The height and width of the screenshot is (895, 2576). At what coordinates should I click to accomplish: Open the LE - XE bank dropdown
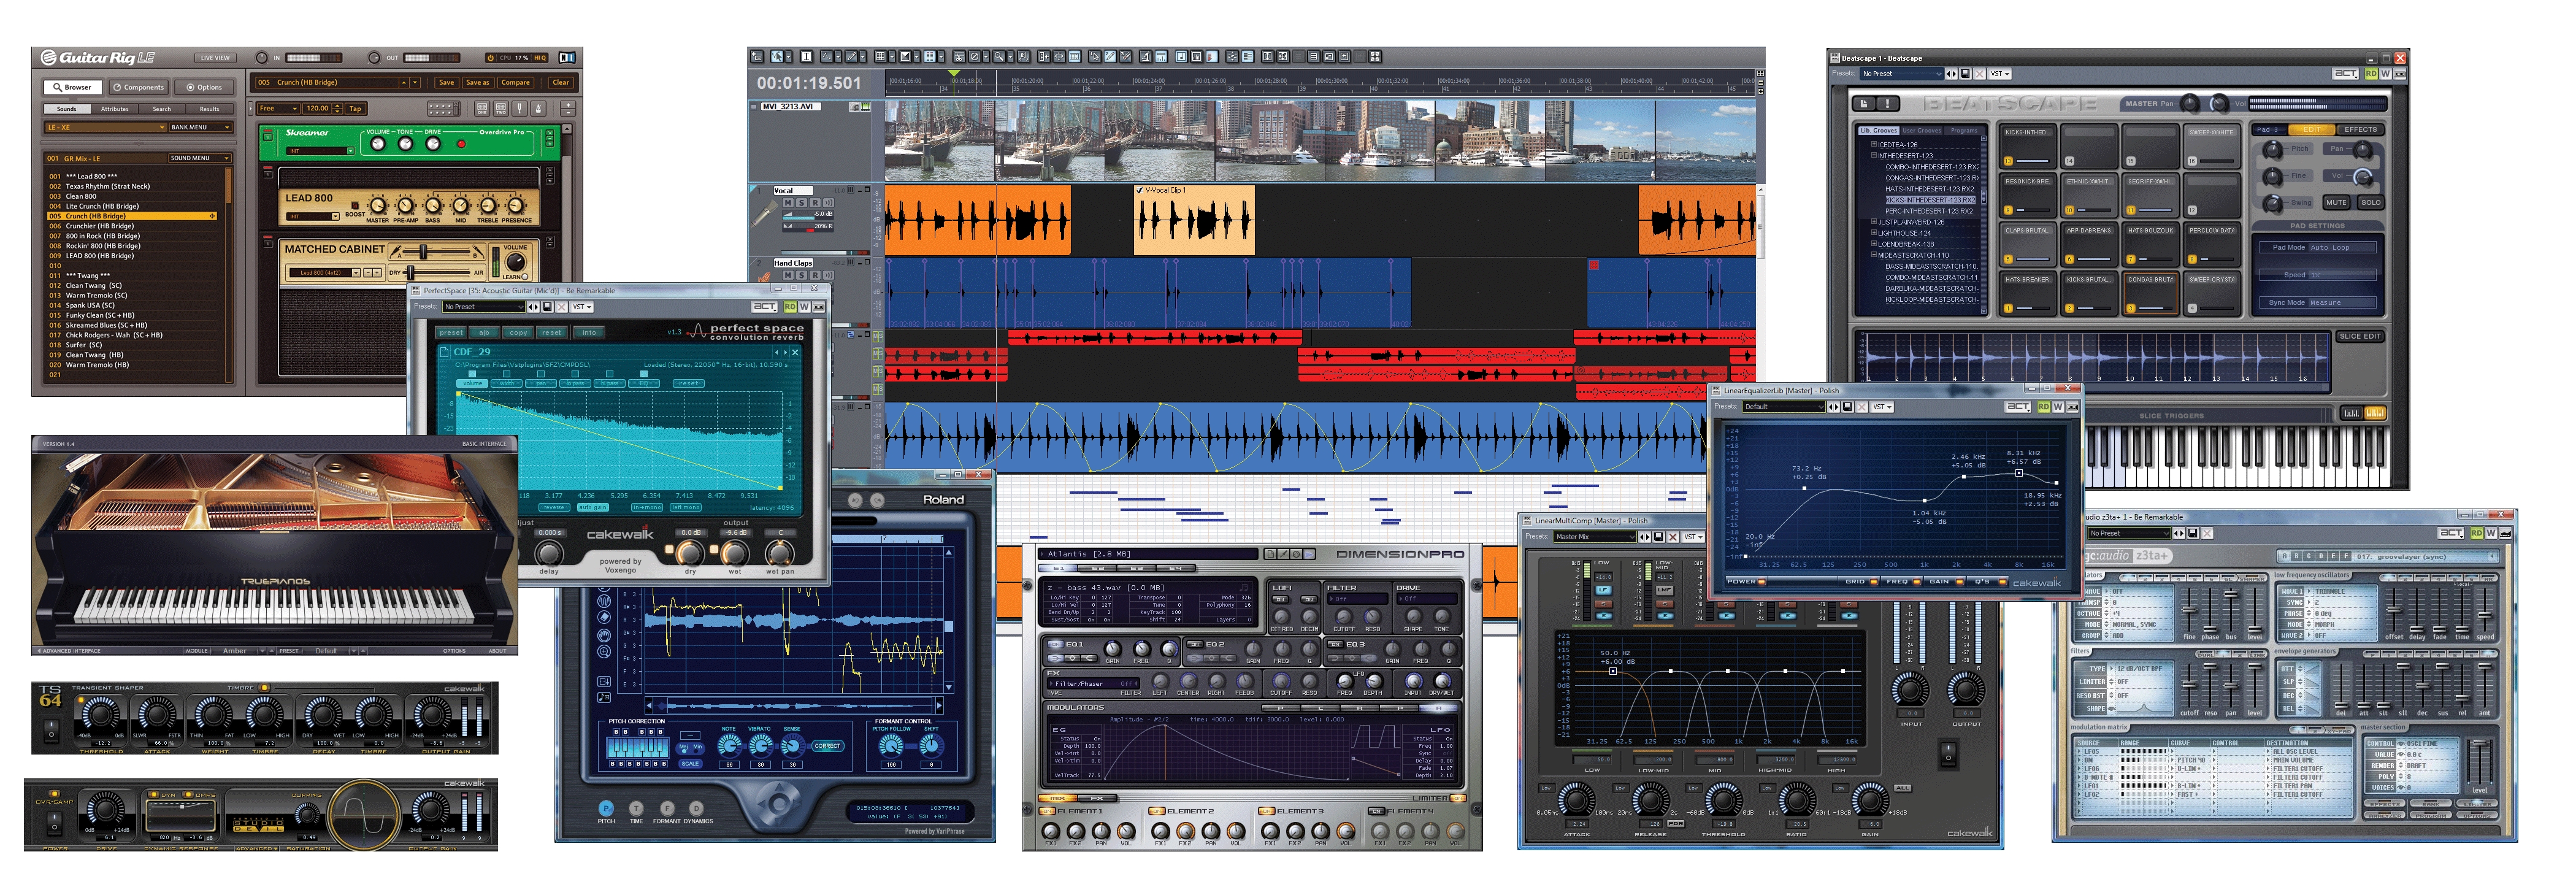coord(106,128)
